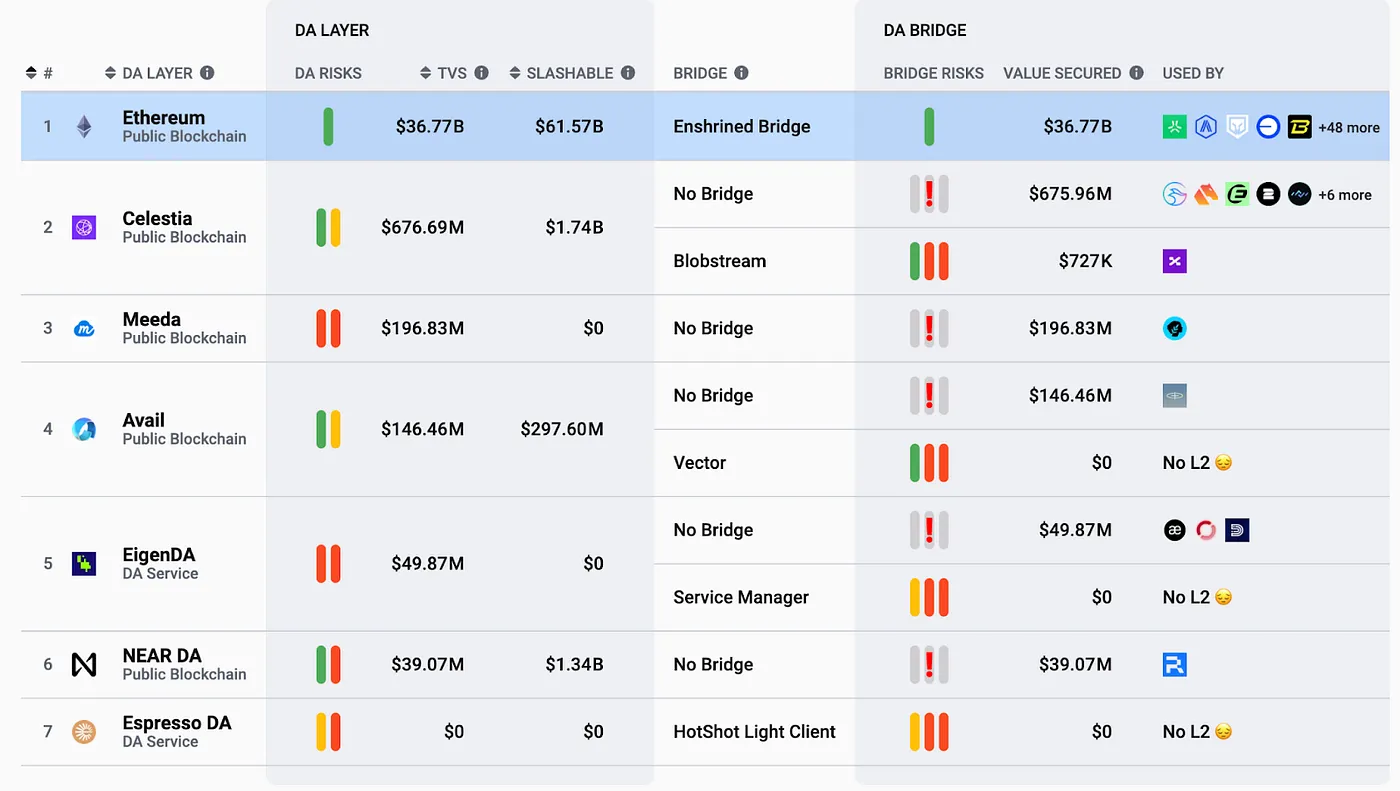This screenshot has height=791, width=1400.
Task: Click the EigenDA logo icon
Action: (84, 564)
